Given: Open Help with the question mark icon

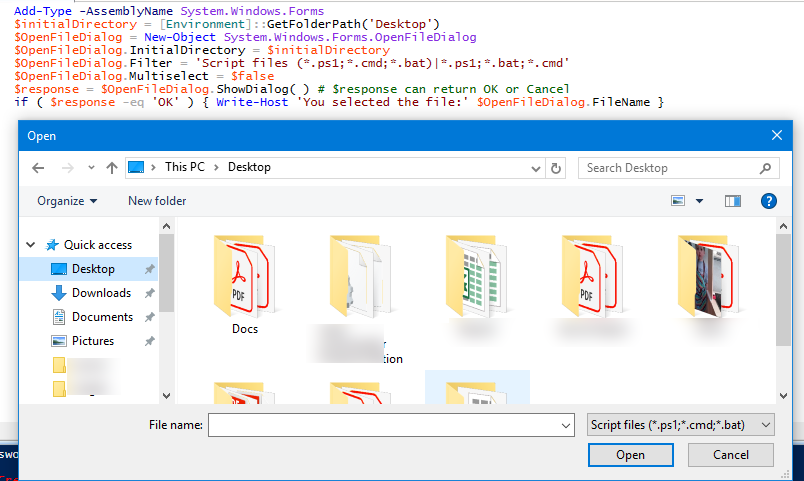Looking at the screenshot, I should point(769,201).
